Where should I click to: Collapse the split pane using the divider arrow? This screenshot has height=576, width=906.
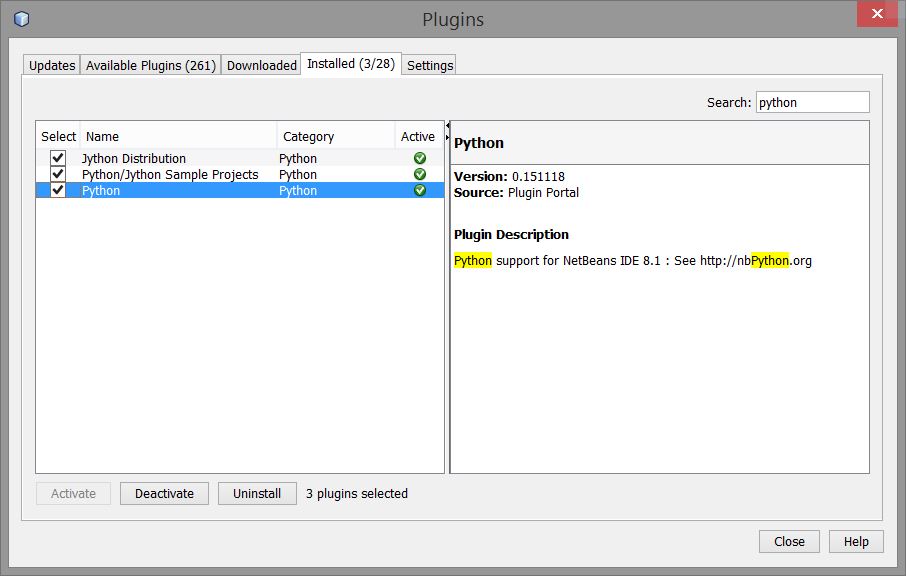tap(447, 125)
